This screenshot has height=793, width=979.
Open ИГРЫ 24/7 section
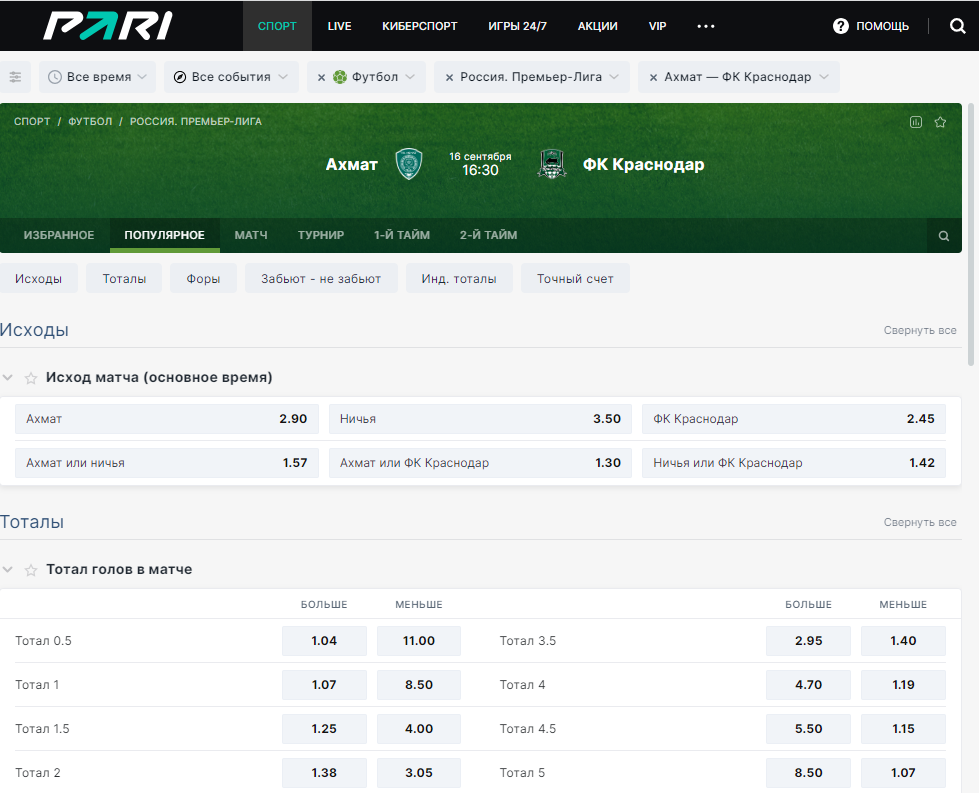pos(517,26)
